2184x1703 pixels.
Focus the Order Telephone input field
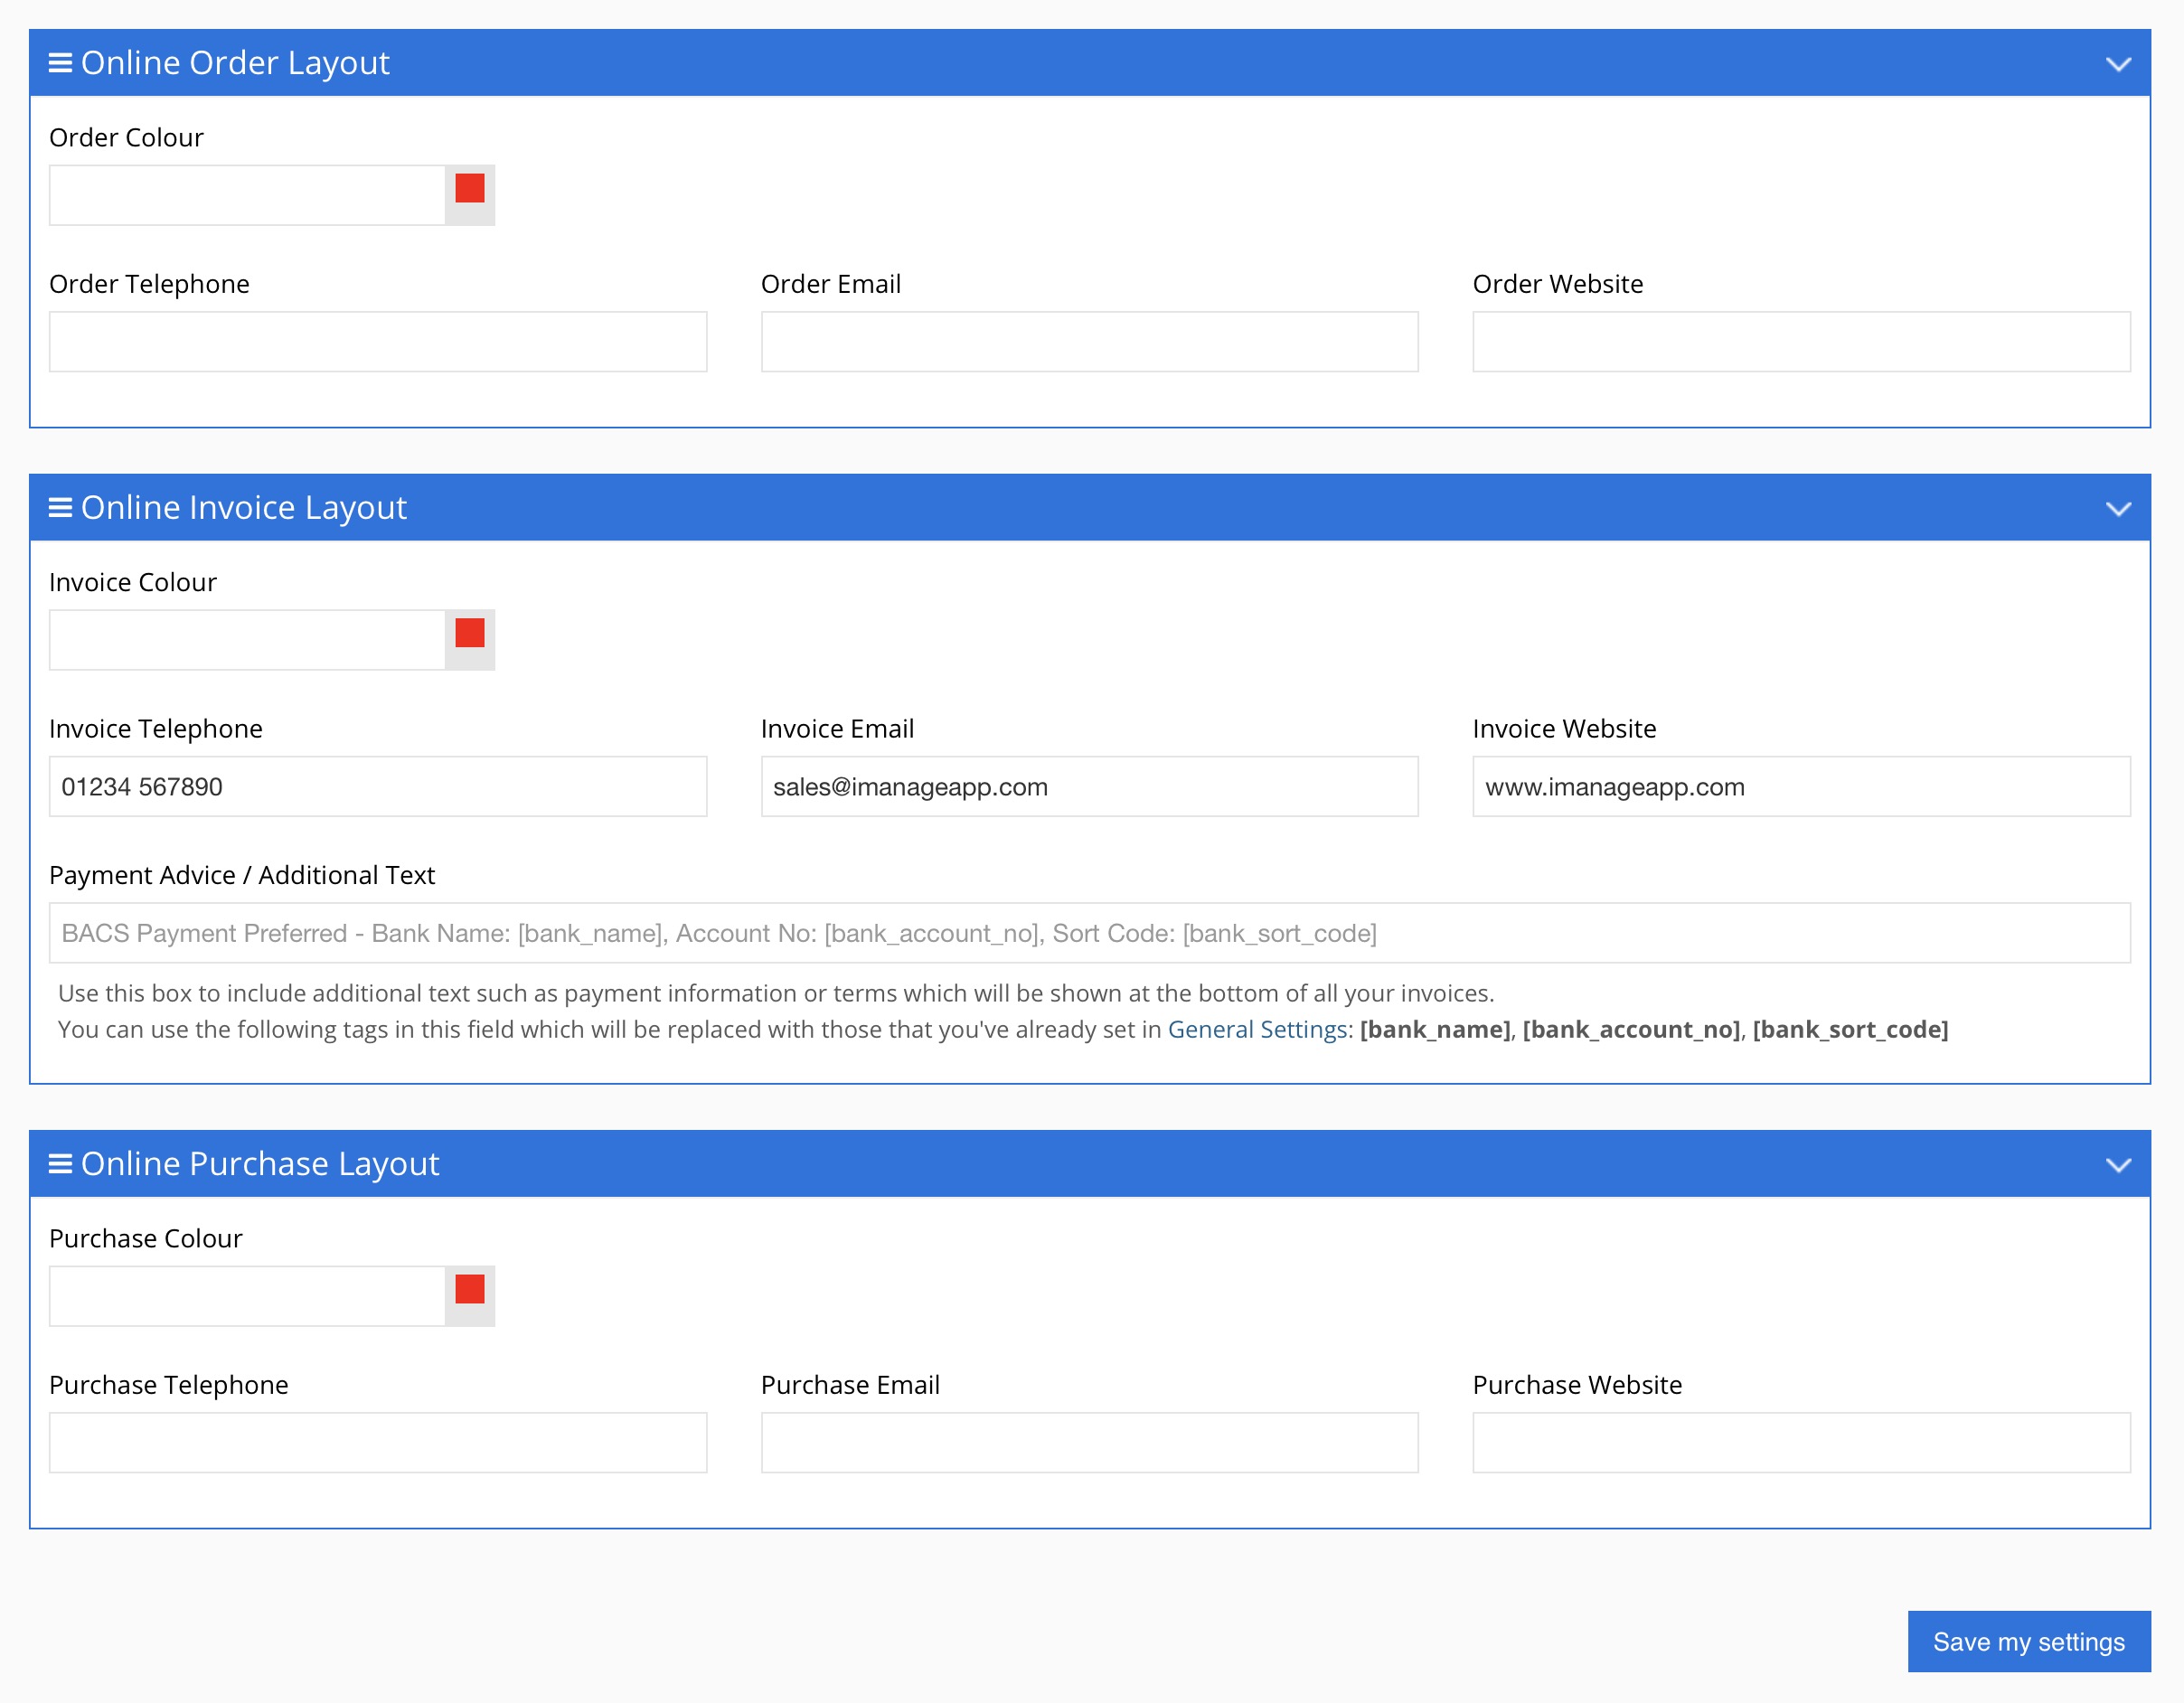(378, 342)
